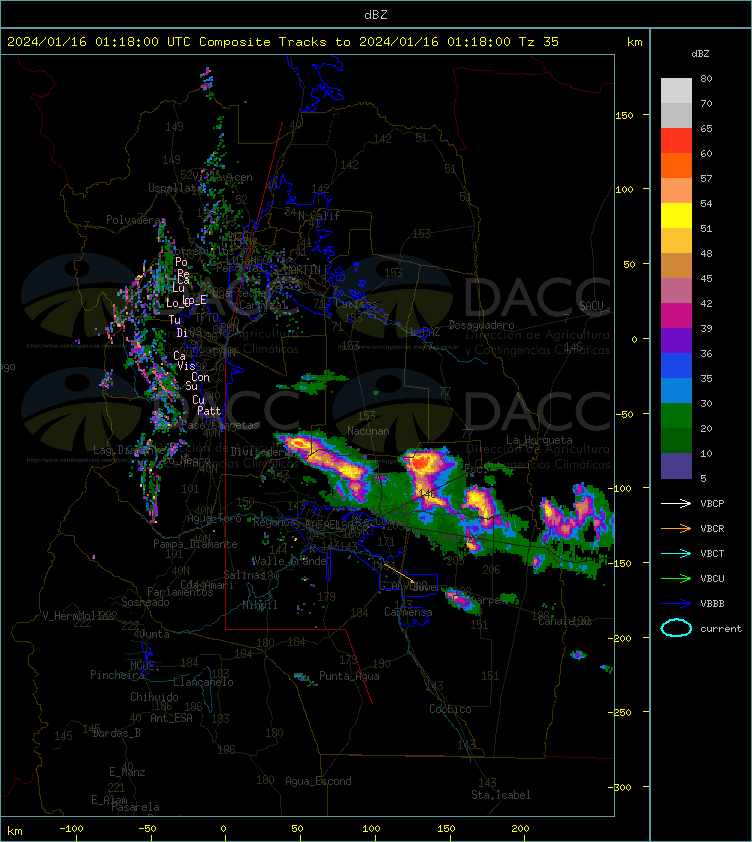
Task: Select the red 60-65 dBZ legend swatch
Action: coord(676,141)
